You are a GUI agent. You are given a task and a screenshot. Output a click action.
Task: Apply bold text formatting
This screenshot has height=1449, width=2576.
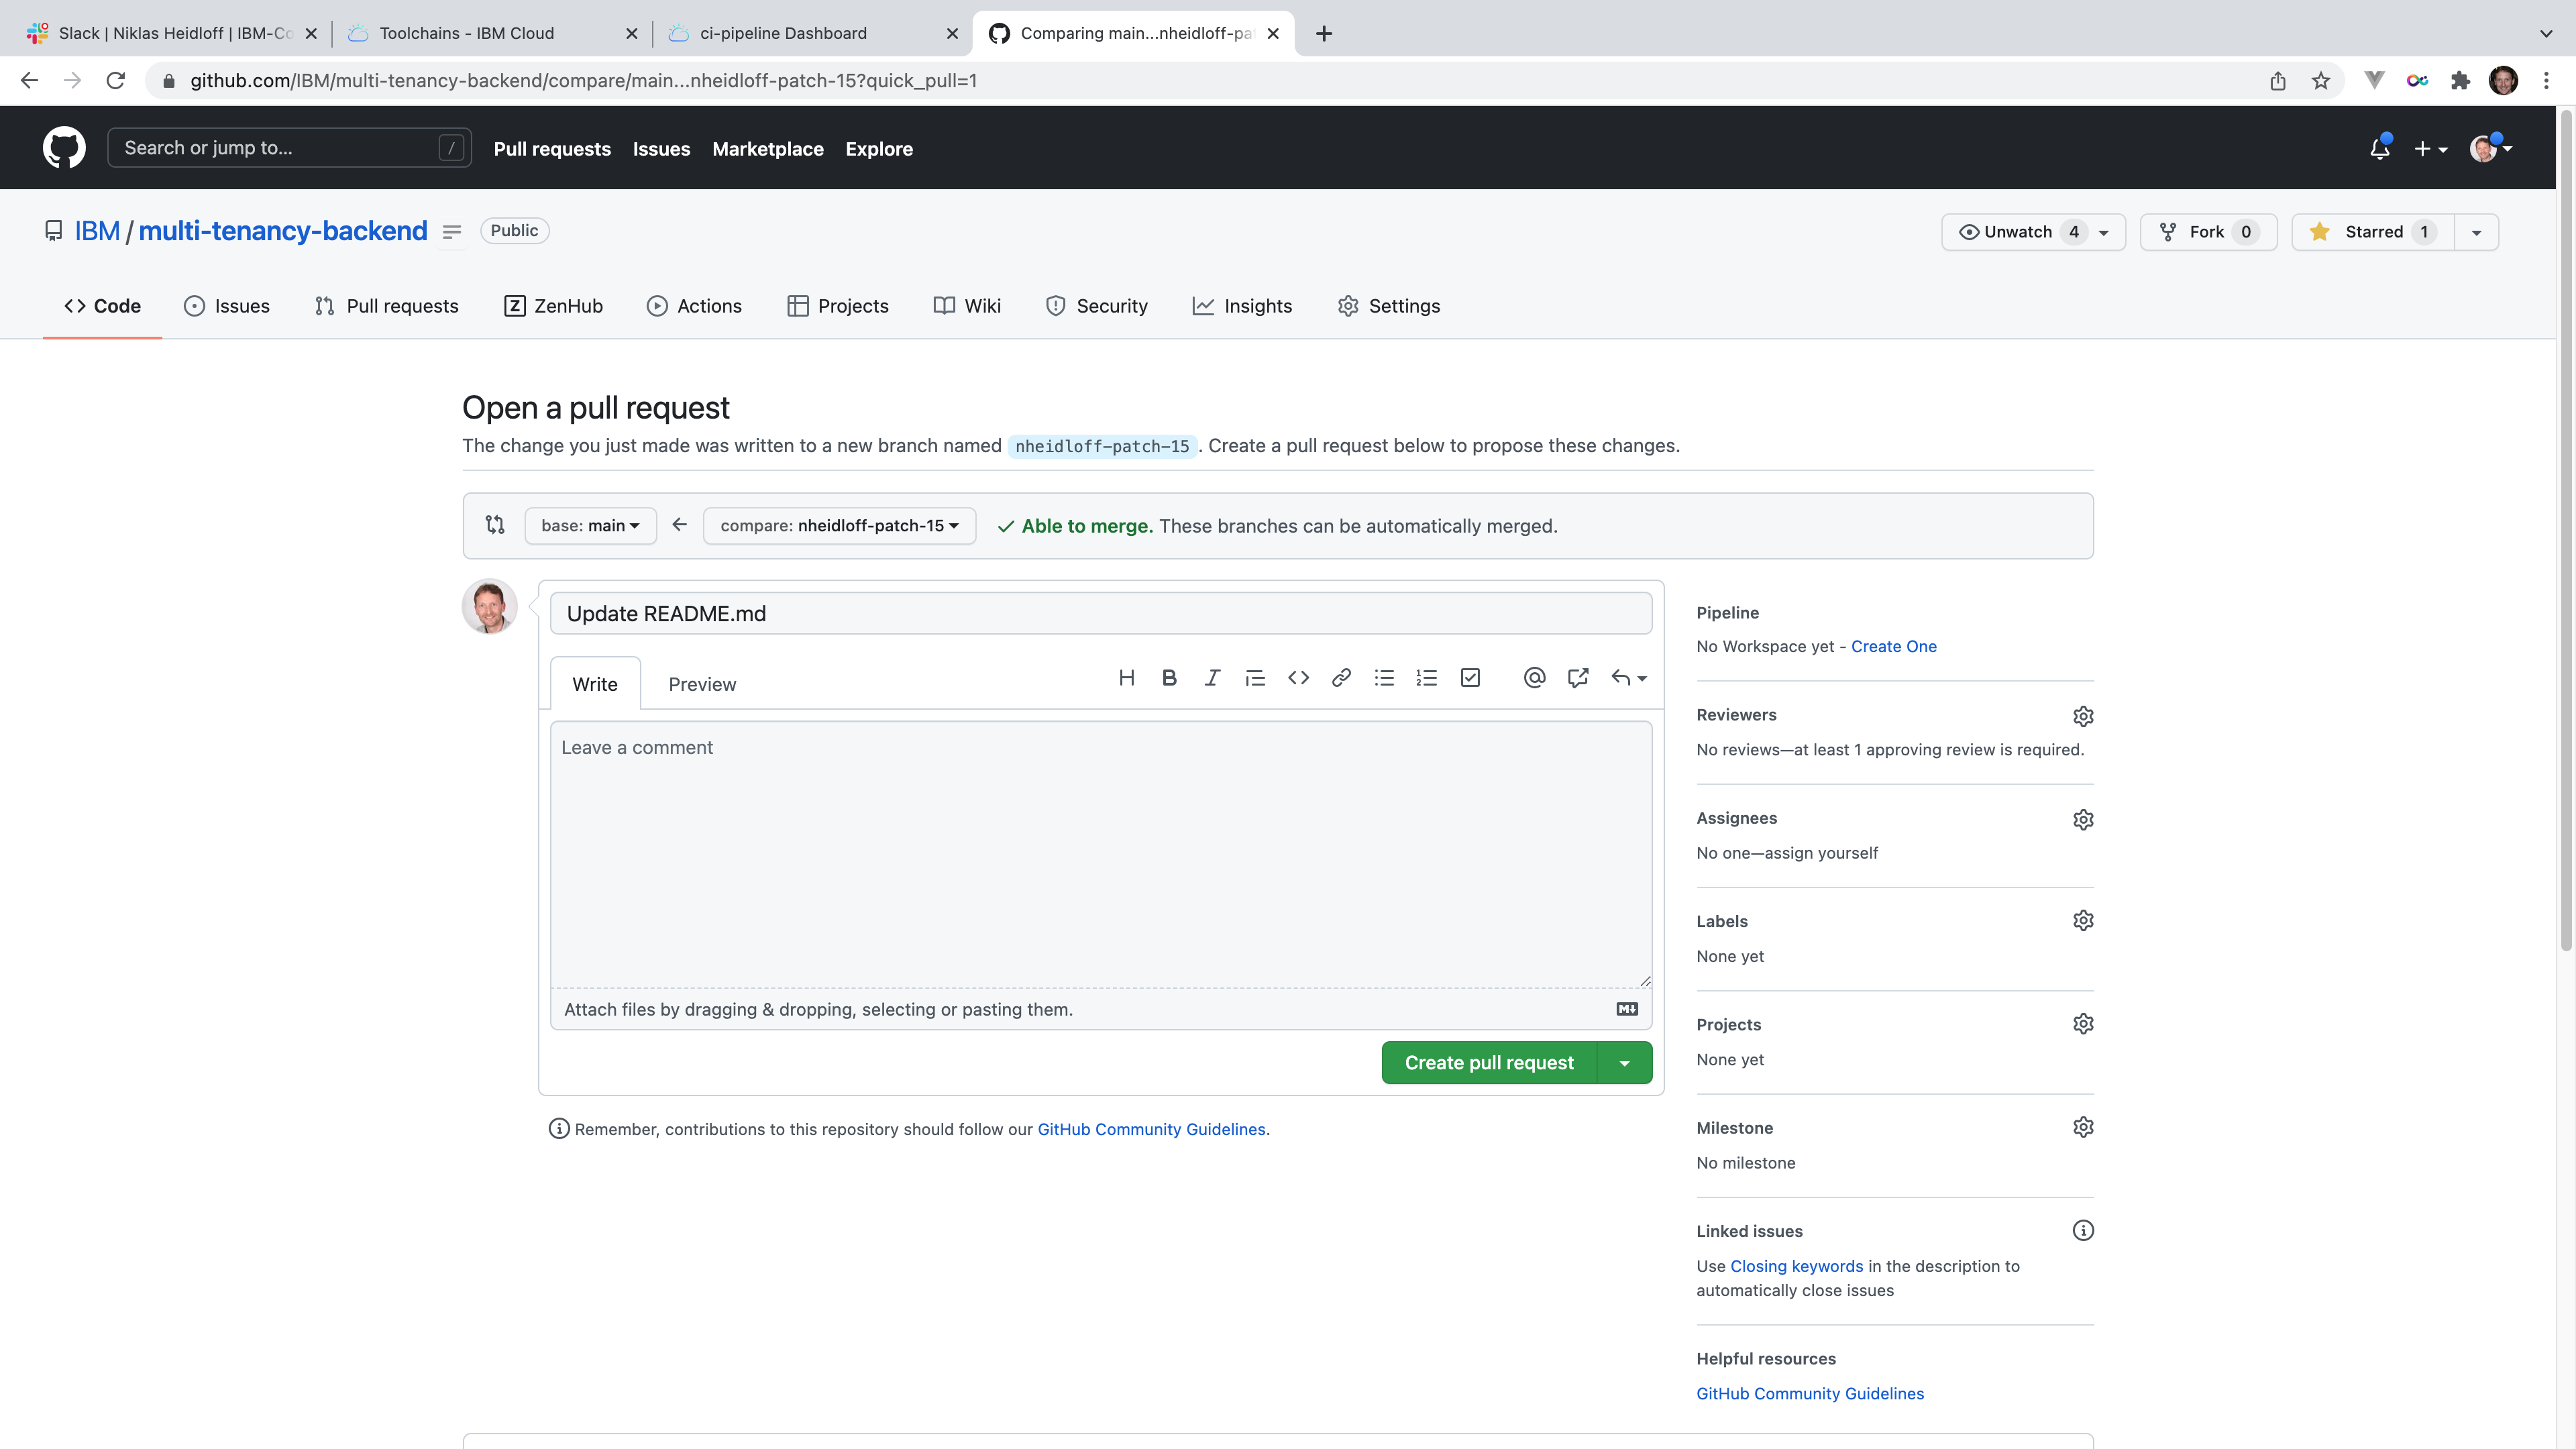click(1169, 678)
